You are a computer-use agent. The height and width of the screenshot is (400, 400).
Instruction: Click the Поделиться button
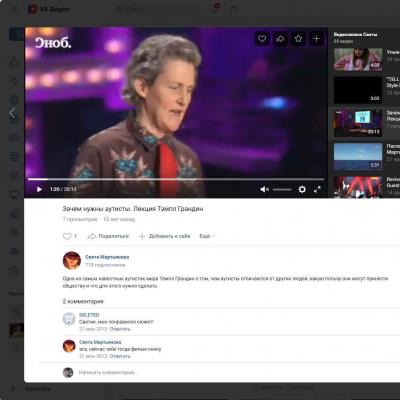pos(108,236)
